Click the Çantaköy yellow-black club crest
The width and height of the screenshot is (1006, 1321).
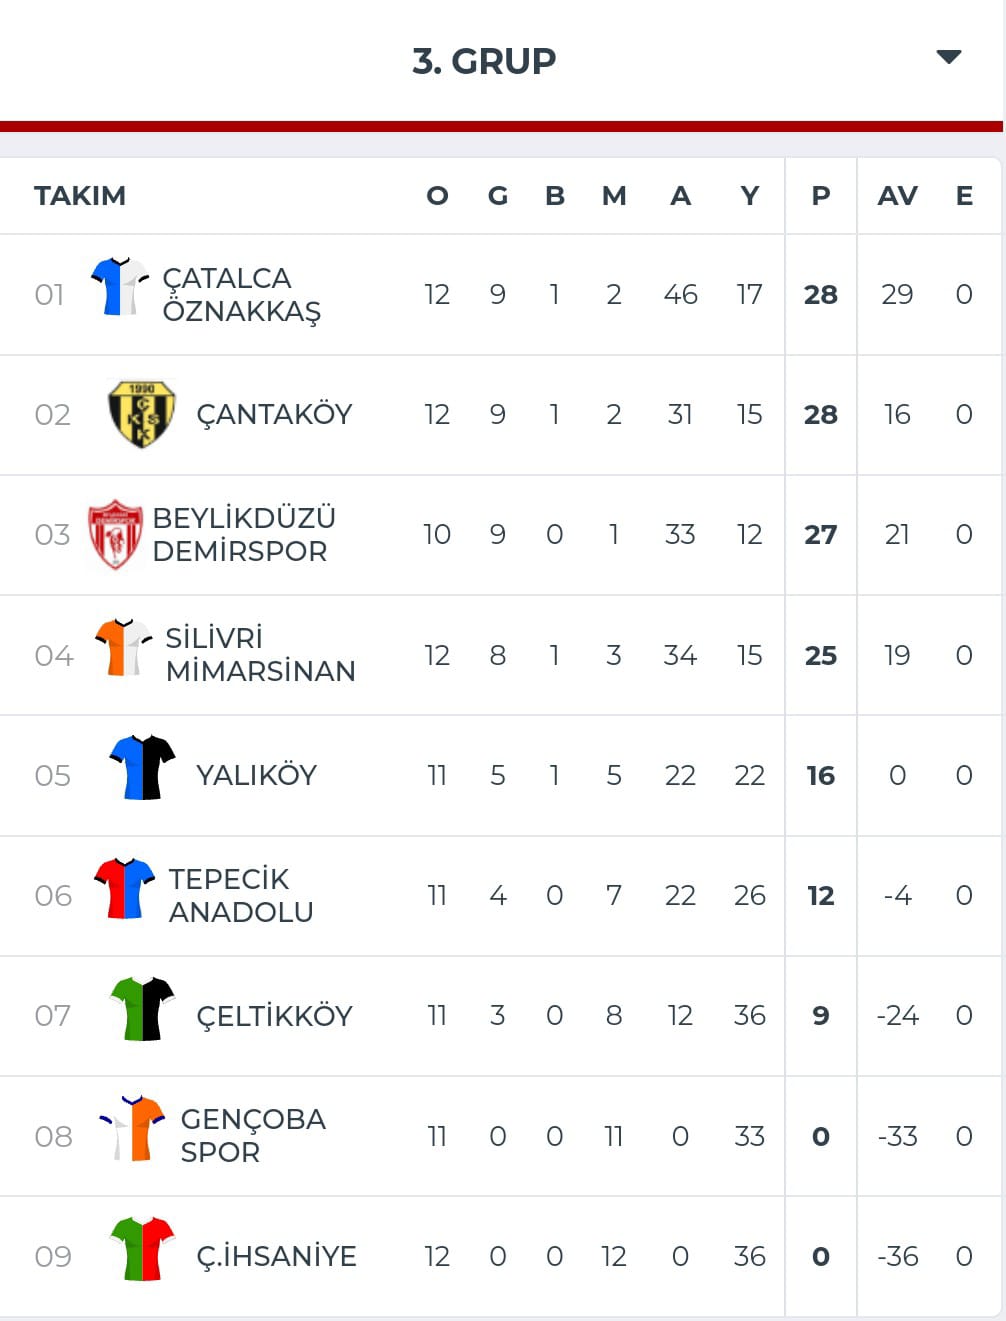coord(142,414)
